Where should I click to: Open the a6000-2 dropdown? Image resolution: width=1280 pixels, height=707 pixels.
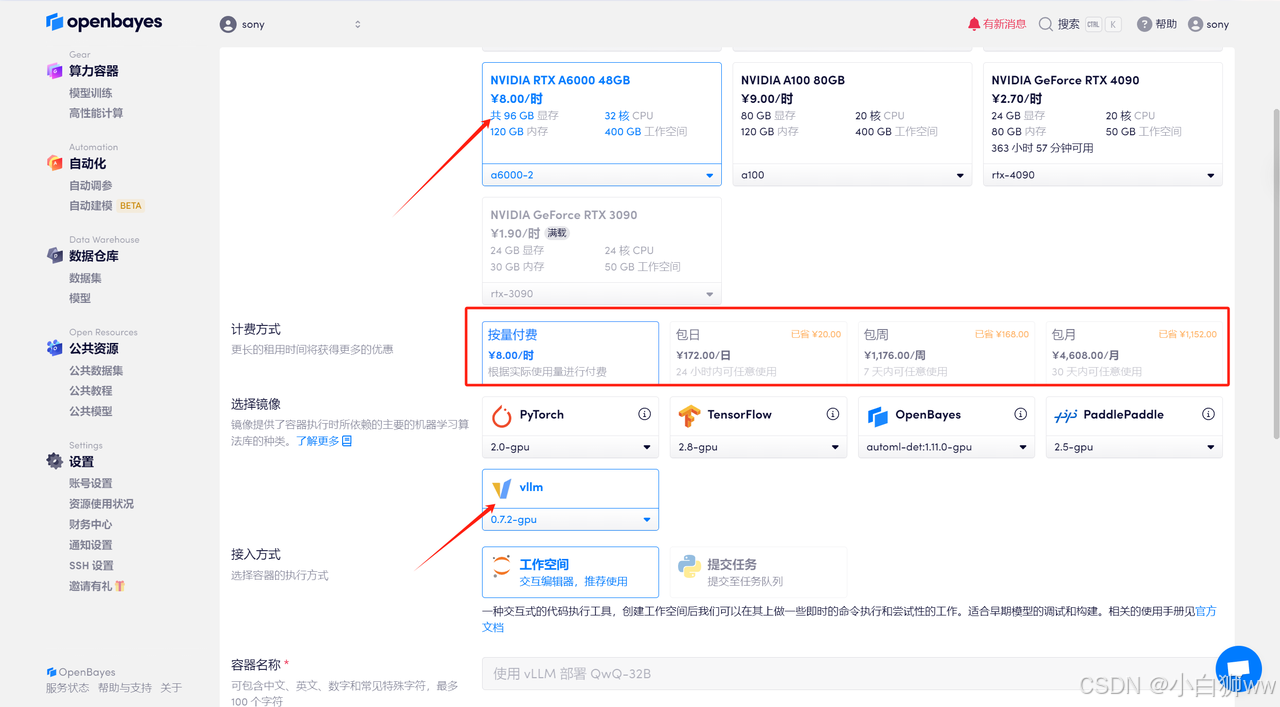(602, 175)
